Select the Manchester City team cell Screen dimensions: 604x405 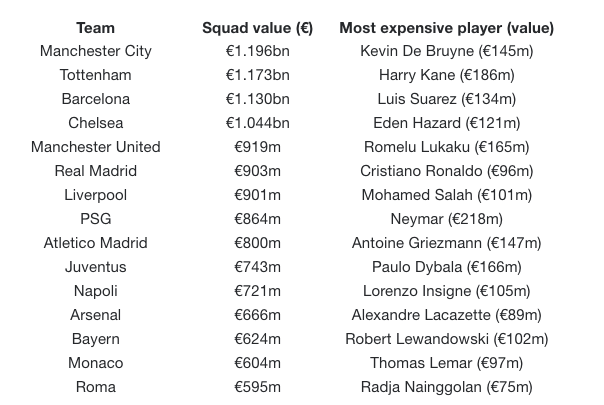tap(96, 51)
